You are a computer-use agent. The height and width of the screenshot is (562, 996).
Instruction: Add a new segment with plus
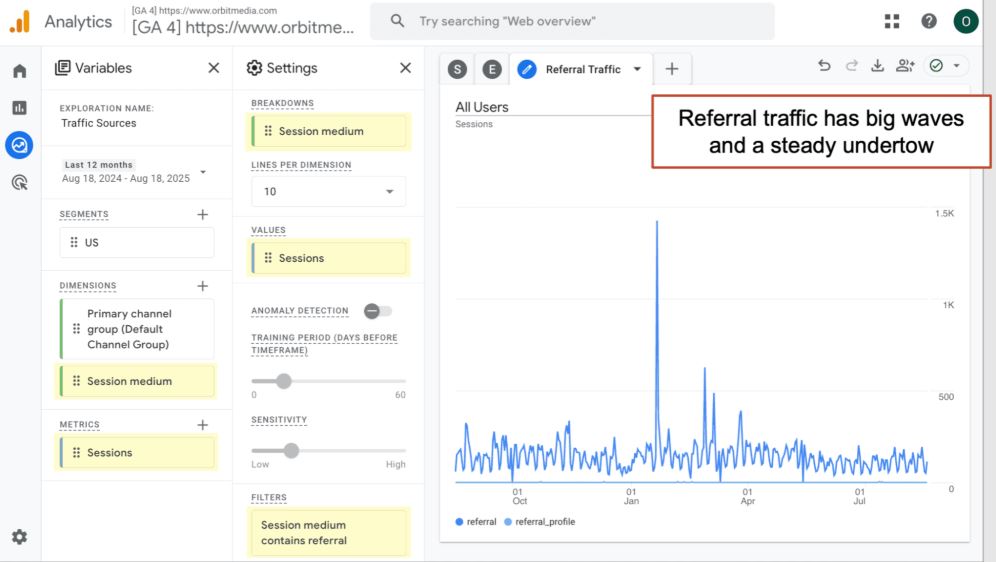202,214
